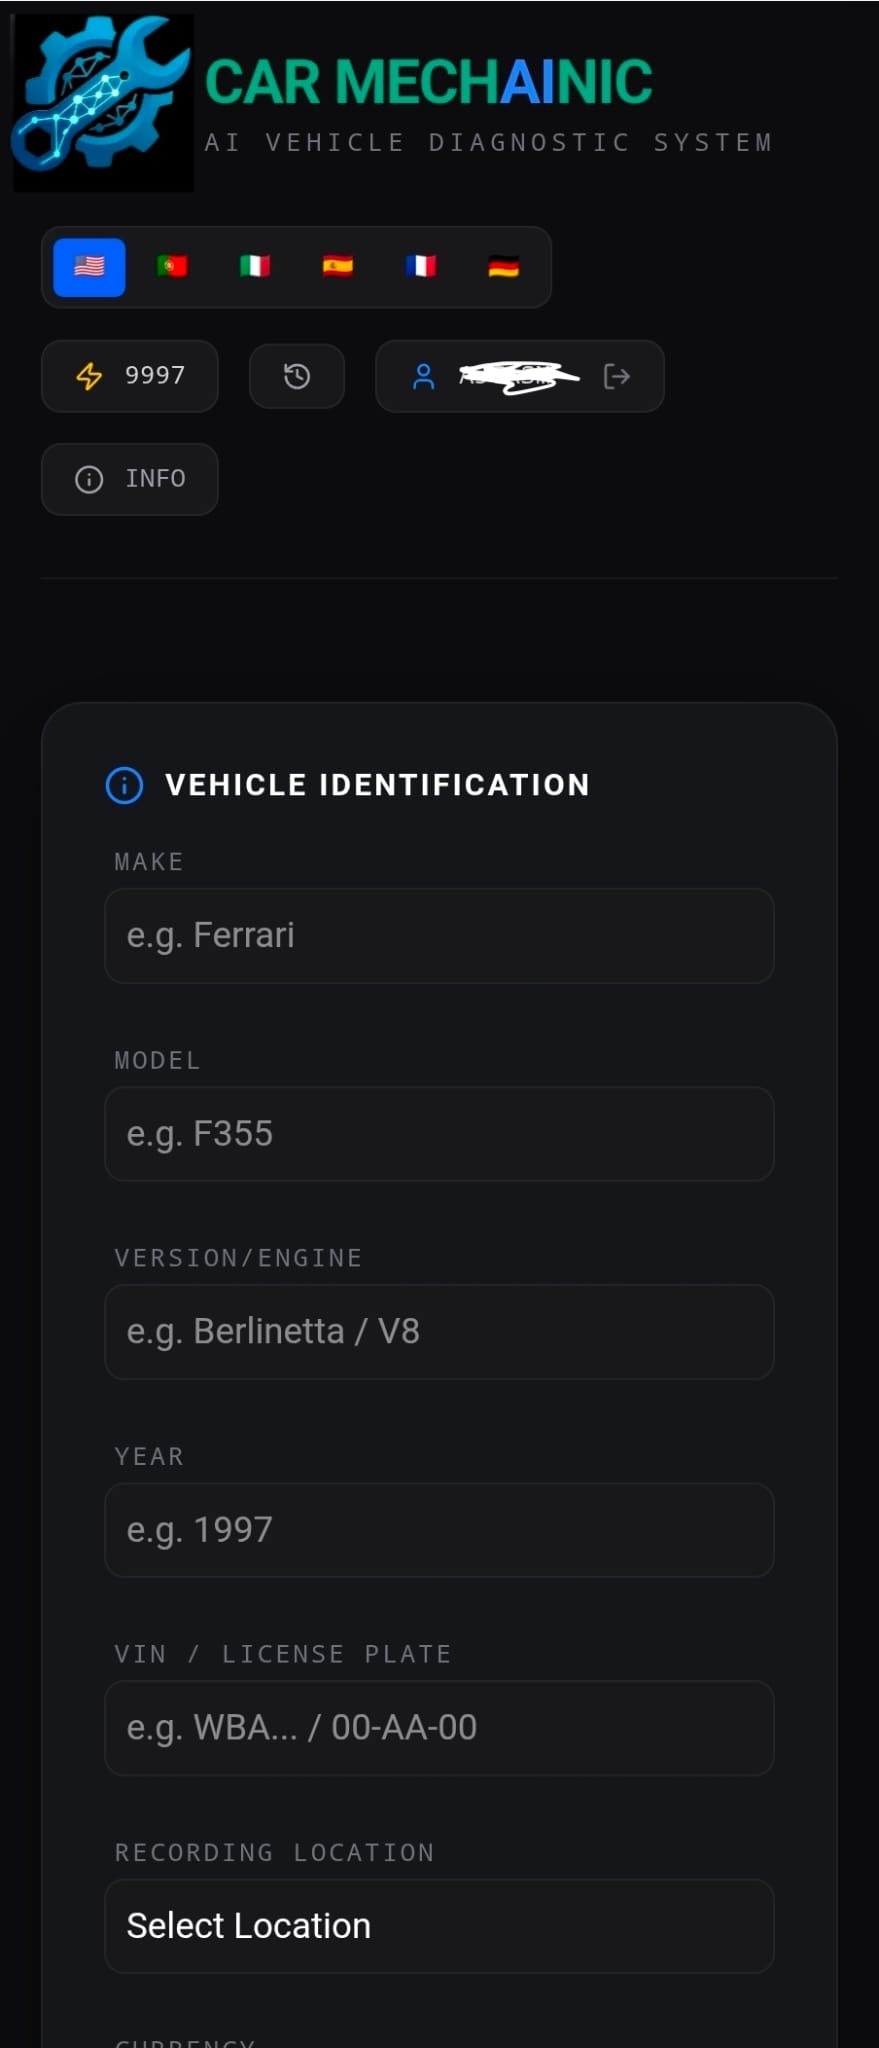The height and width of the screenshot is (2048, 879).
Task: Click the 9997 credits counter button
Action: pyautogui.click(x=129, y=376)
